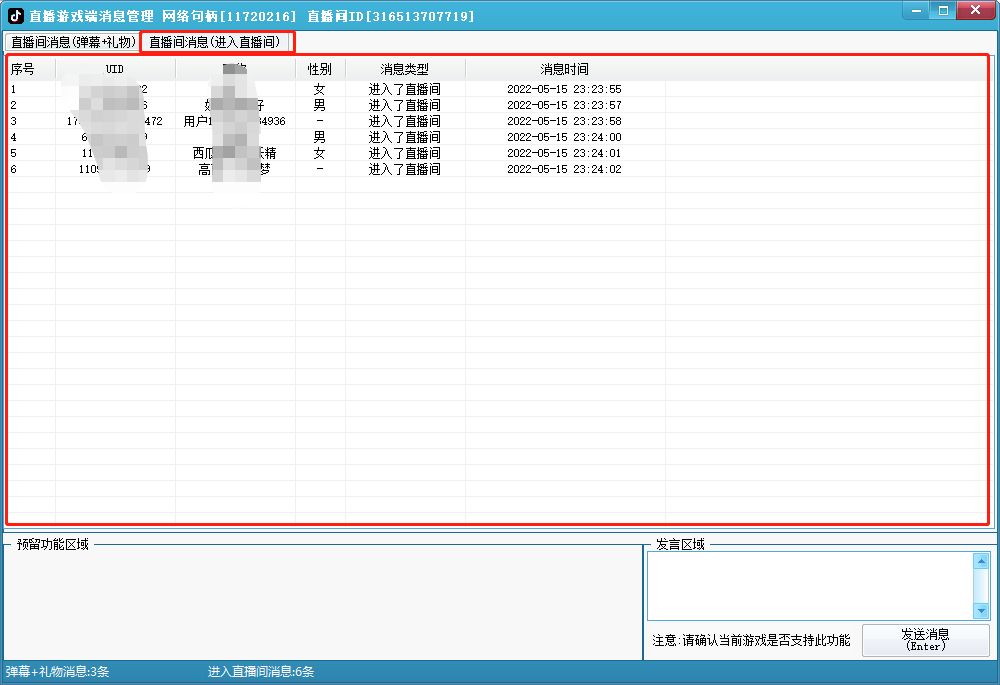Focus the 发言区域 message text box
This screenshot has width=1000, height=685.
(810, 586)
